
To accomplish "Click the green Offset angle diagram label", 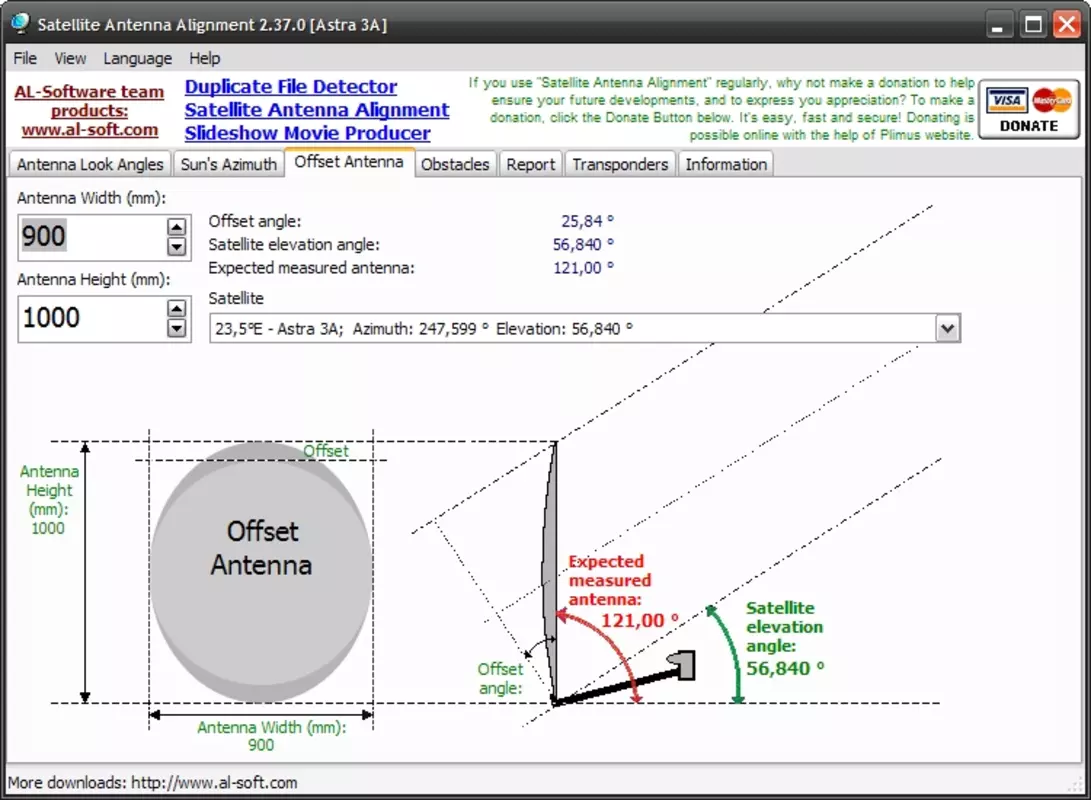I will [x=500, y=678].
